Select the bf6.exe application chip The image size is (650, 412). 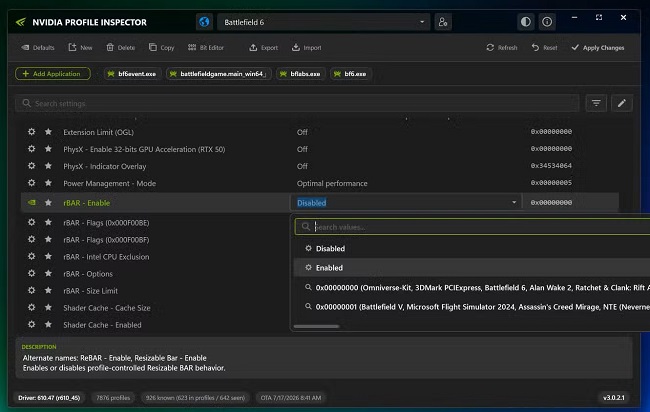point(351,74)
